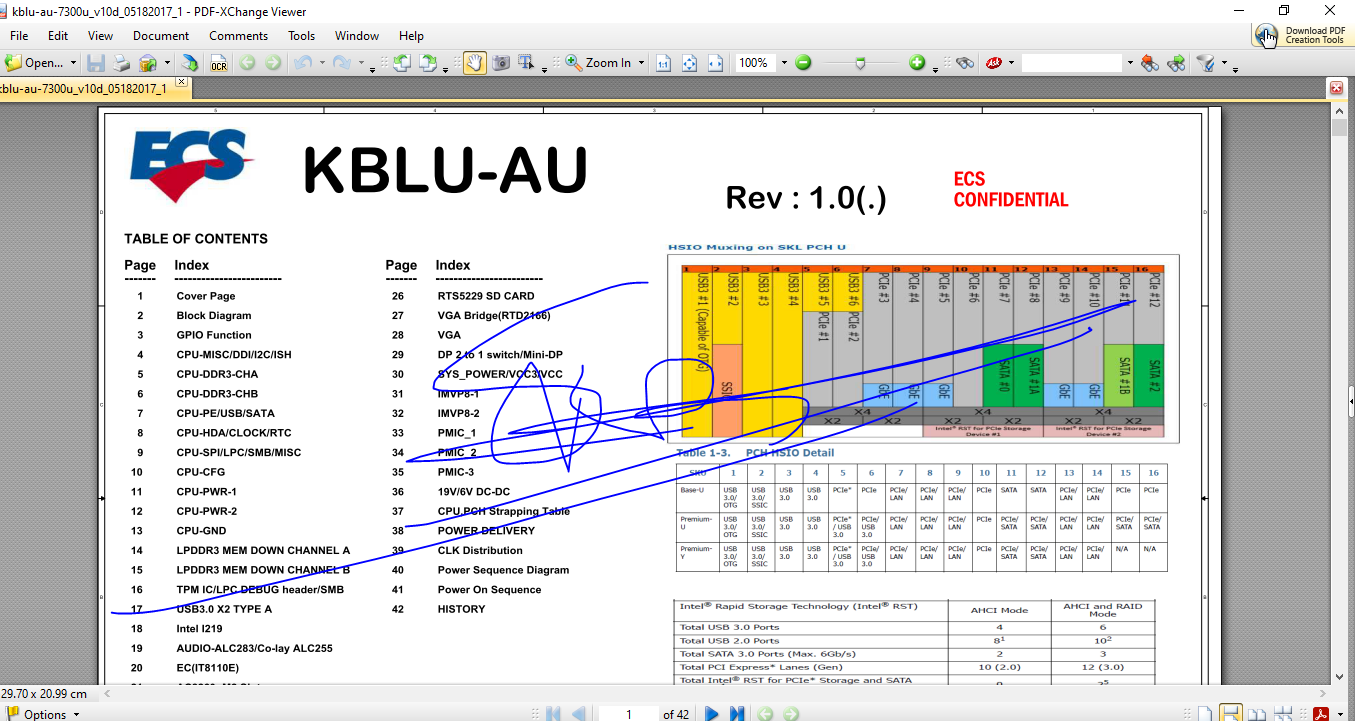The image size is (1355, 721).
Task: Click the binoculars Find icon
Action: [965, 63]
